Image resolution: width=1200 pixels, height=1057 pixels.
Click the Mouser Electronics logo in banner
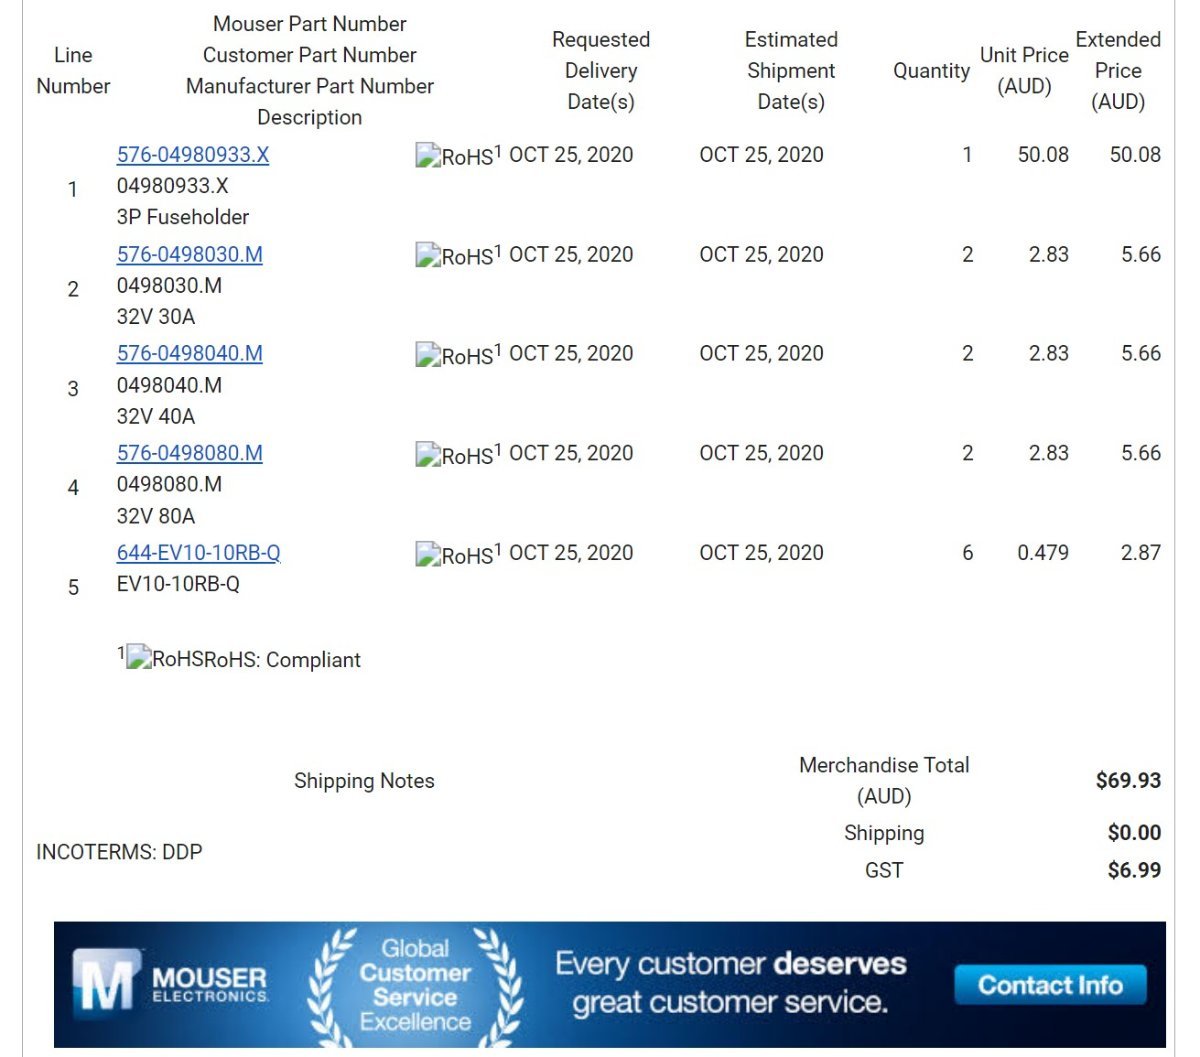[170, 983]
